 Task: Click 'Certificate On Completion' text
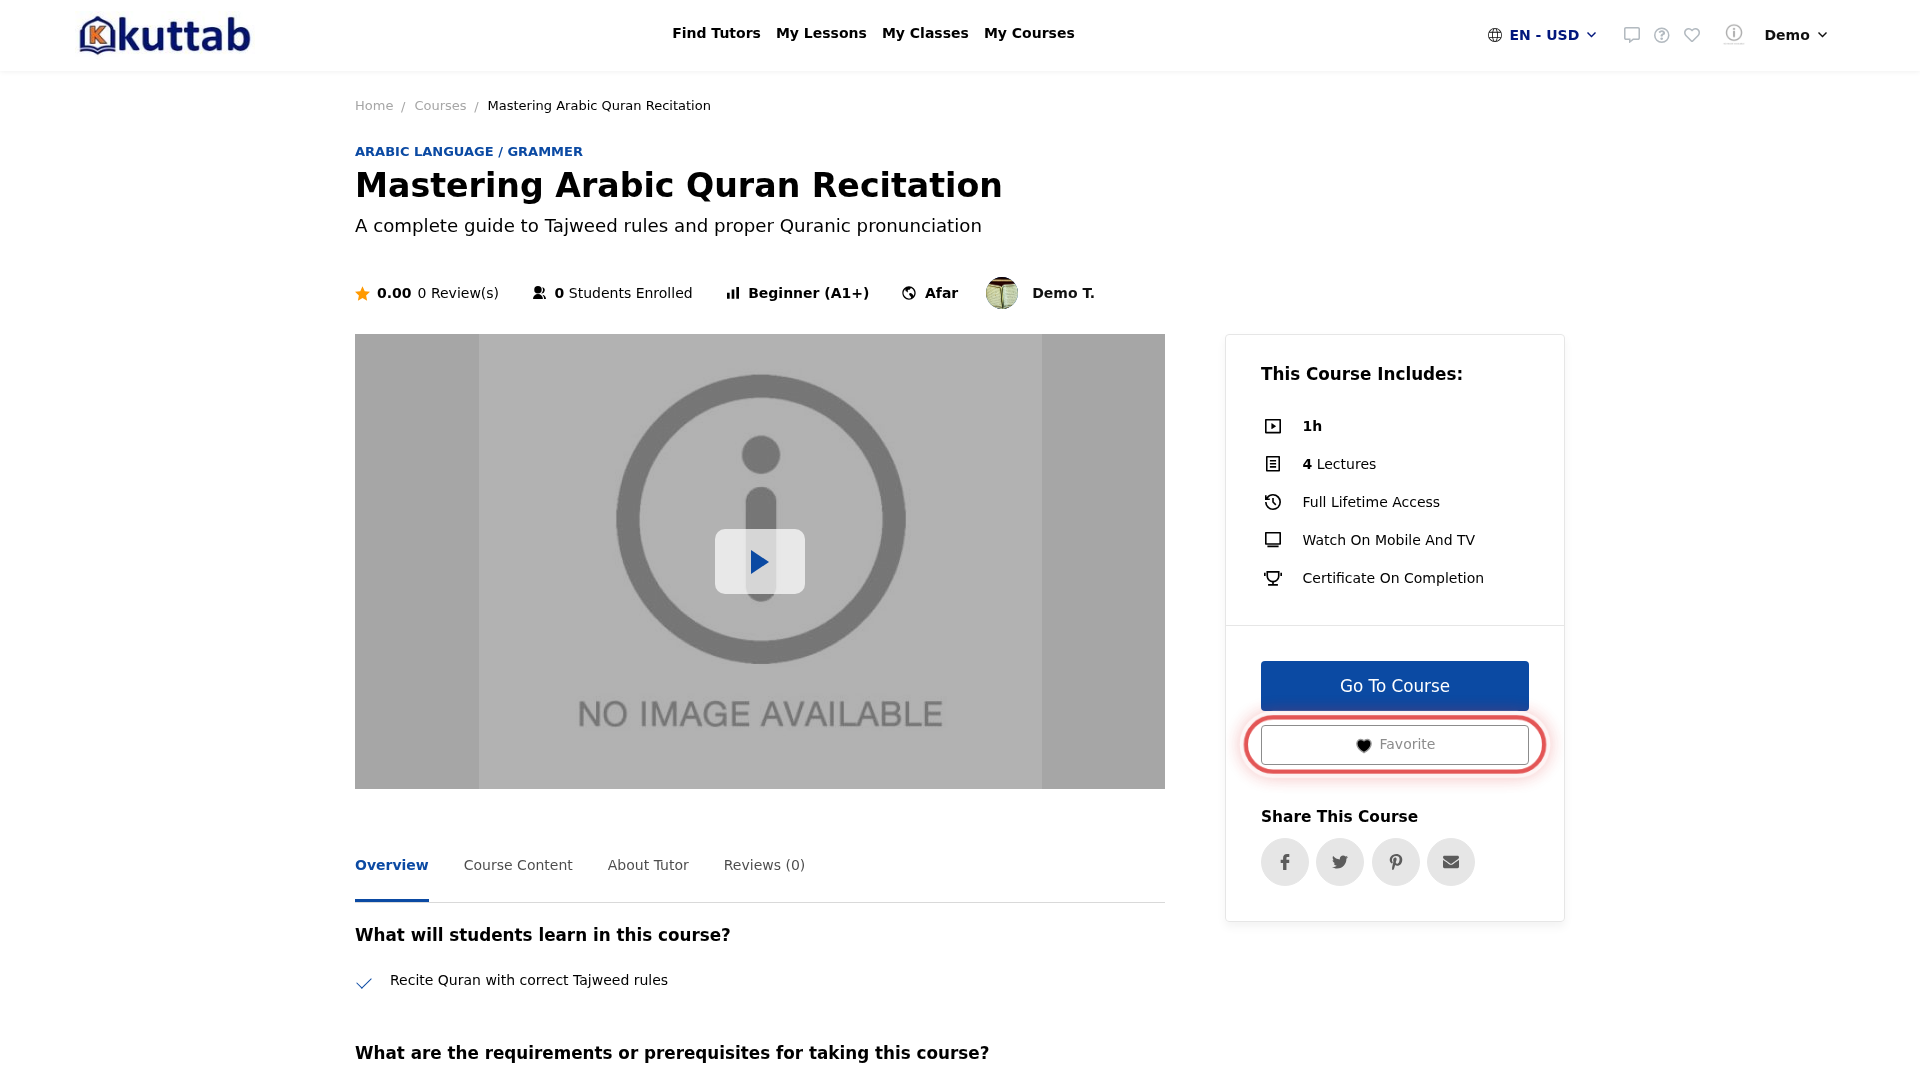tap(1393, 578)
